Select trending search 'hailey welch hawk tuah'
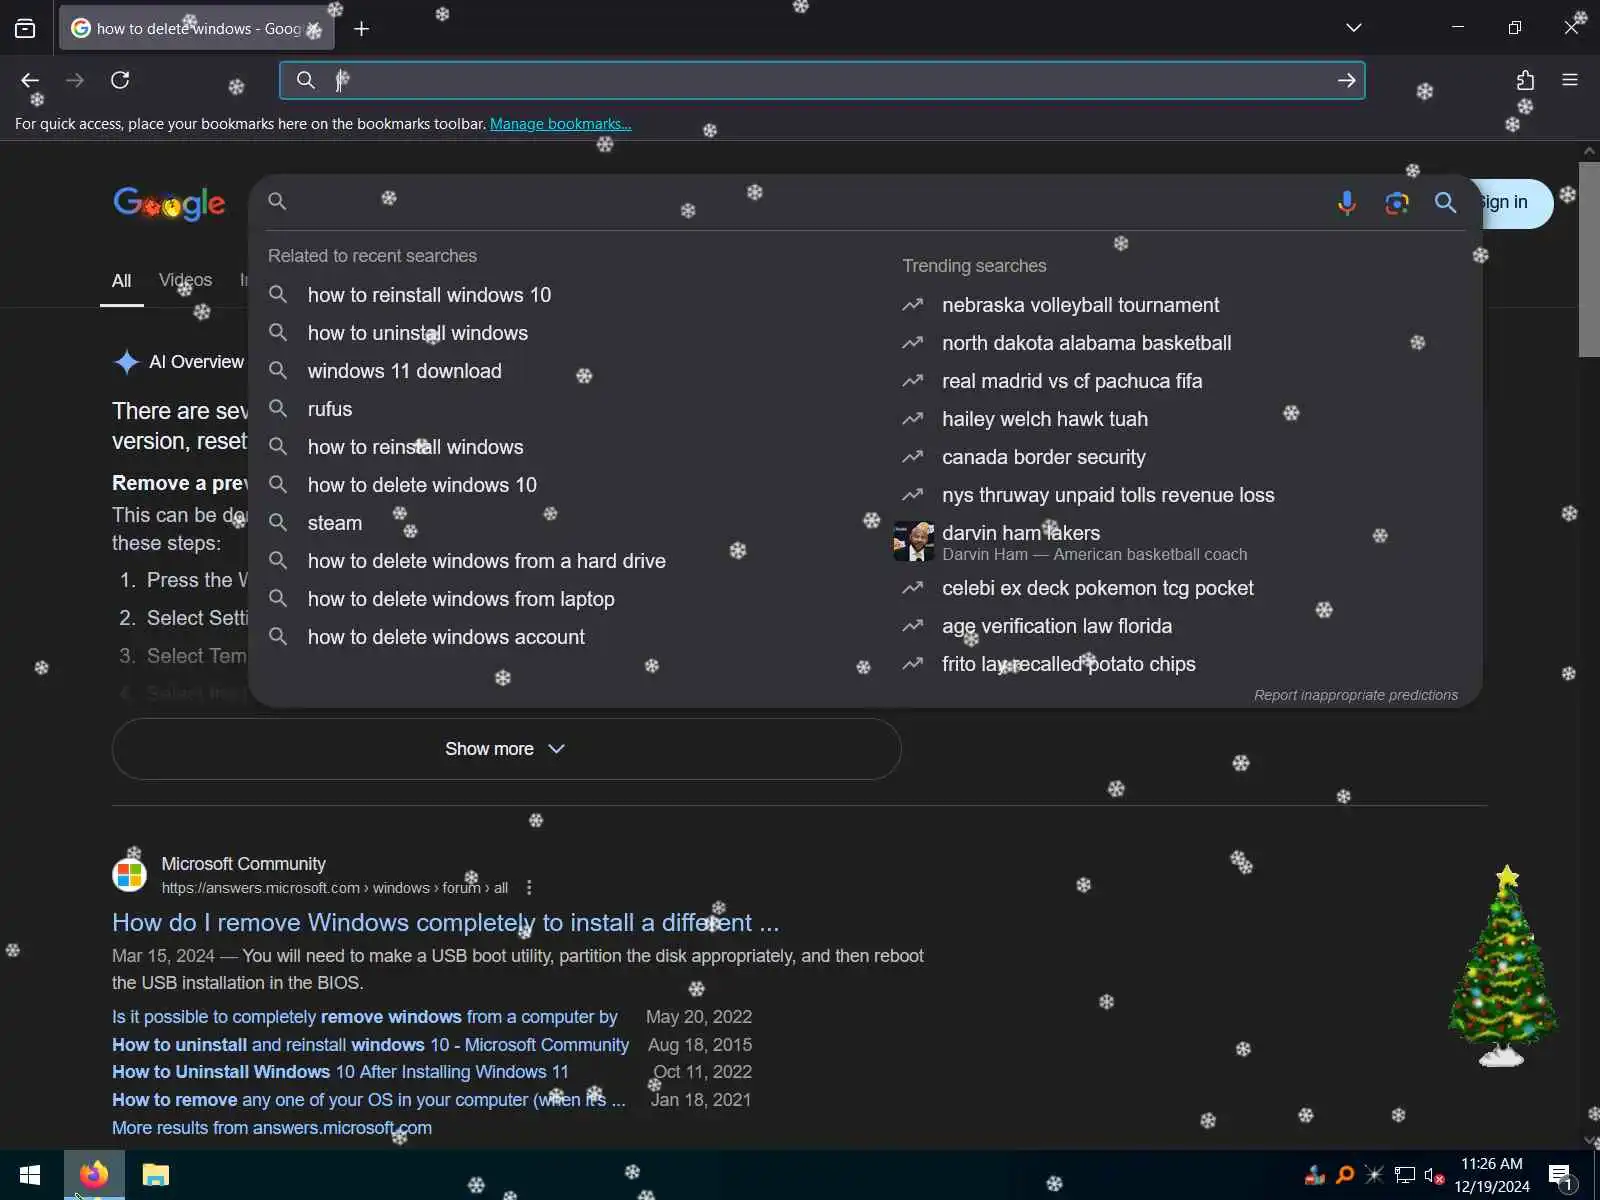The height and width of the screenshot is (1200, 1600). (x=1045, y=419)
